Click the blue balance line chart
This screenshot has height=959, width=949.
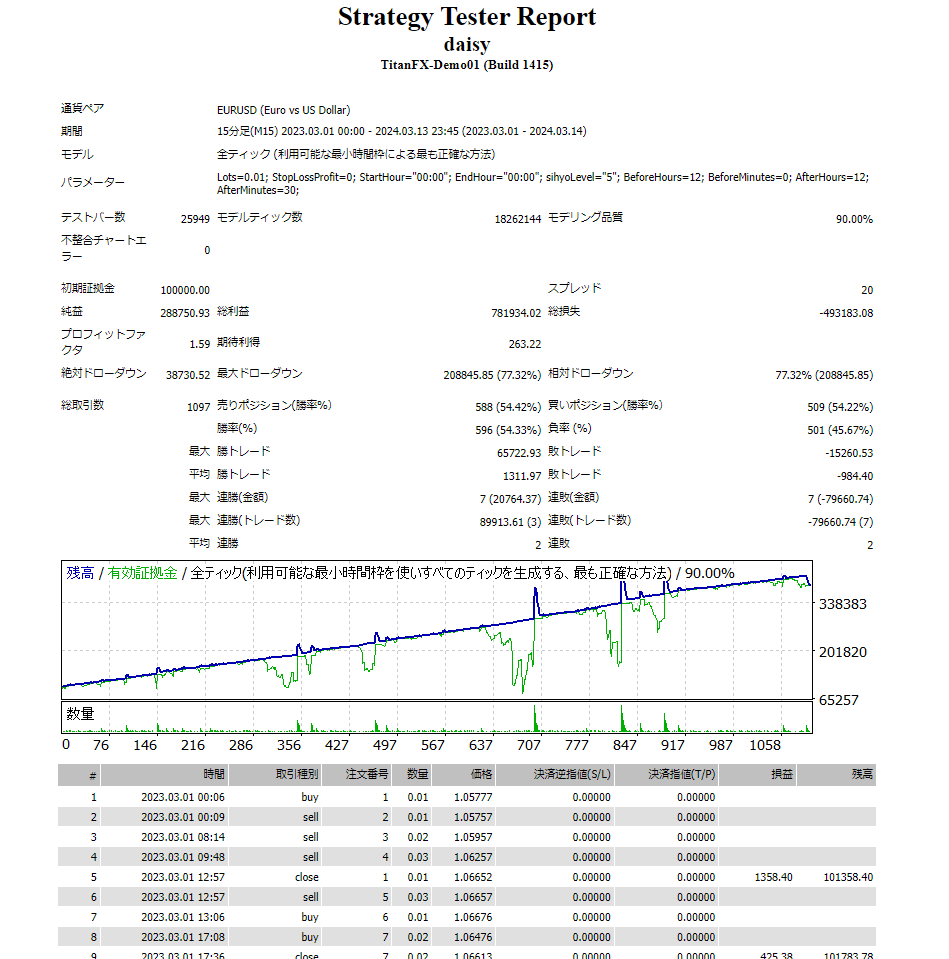click(437, 630)
